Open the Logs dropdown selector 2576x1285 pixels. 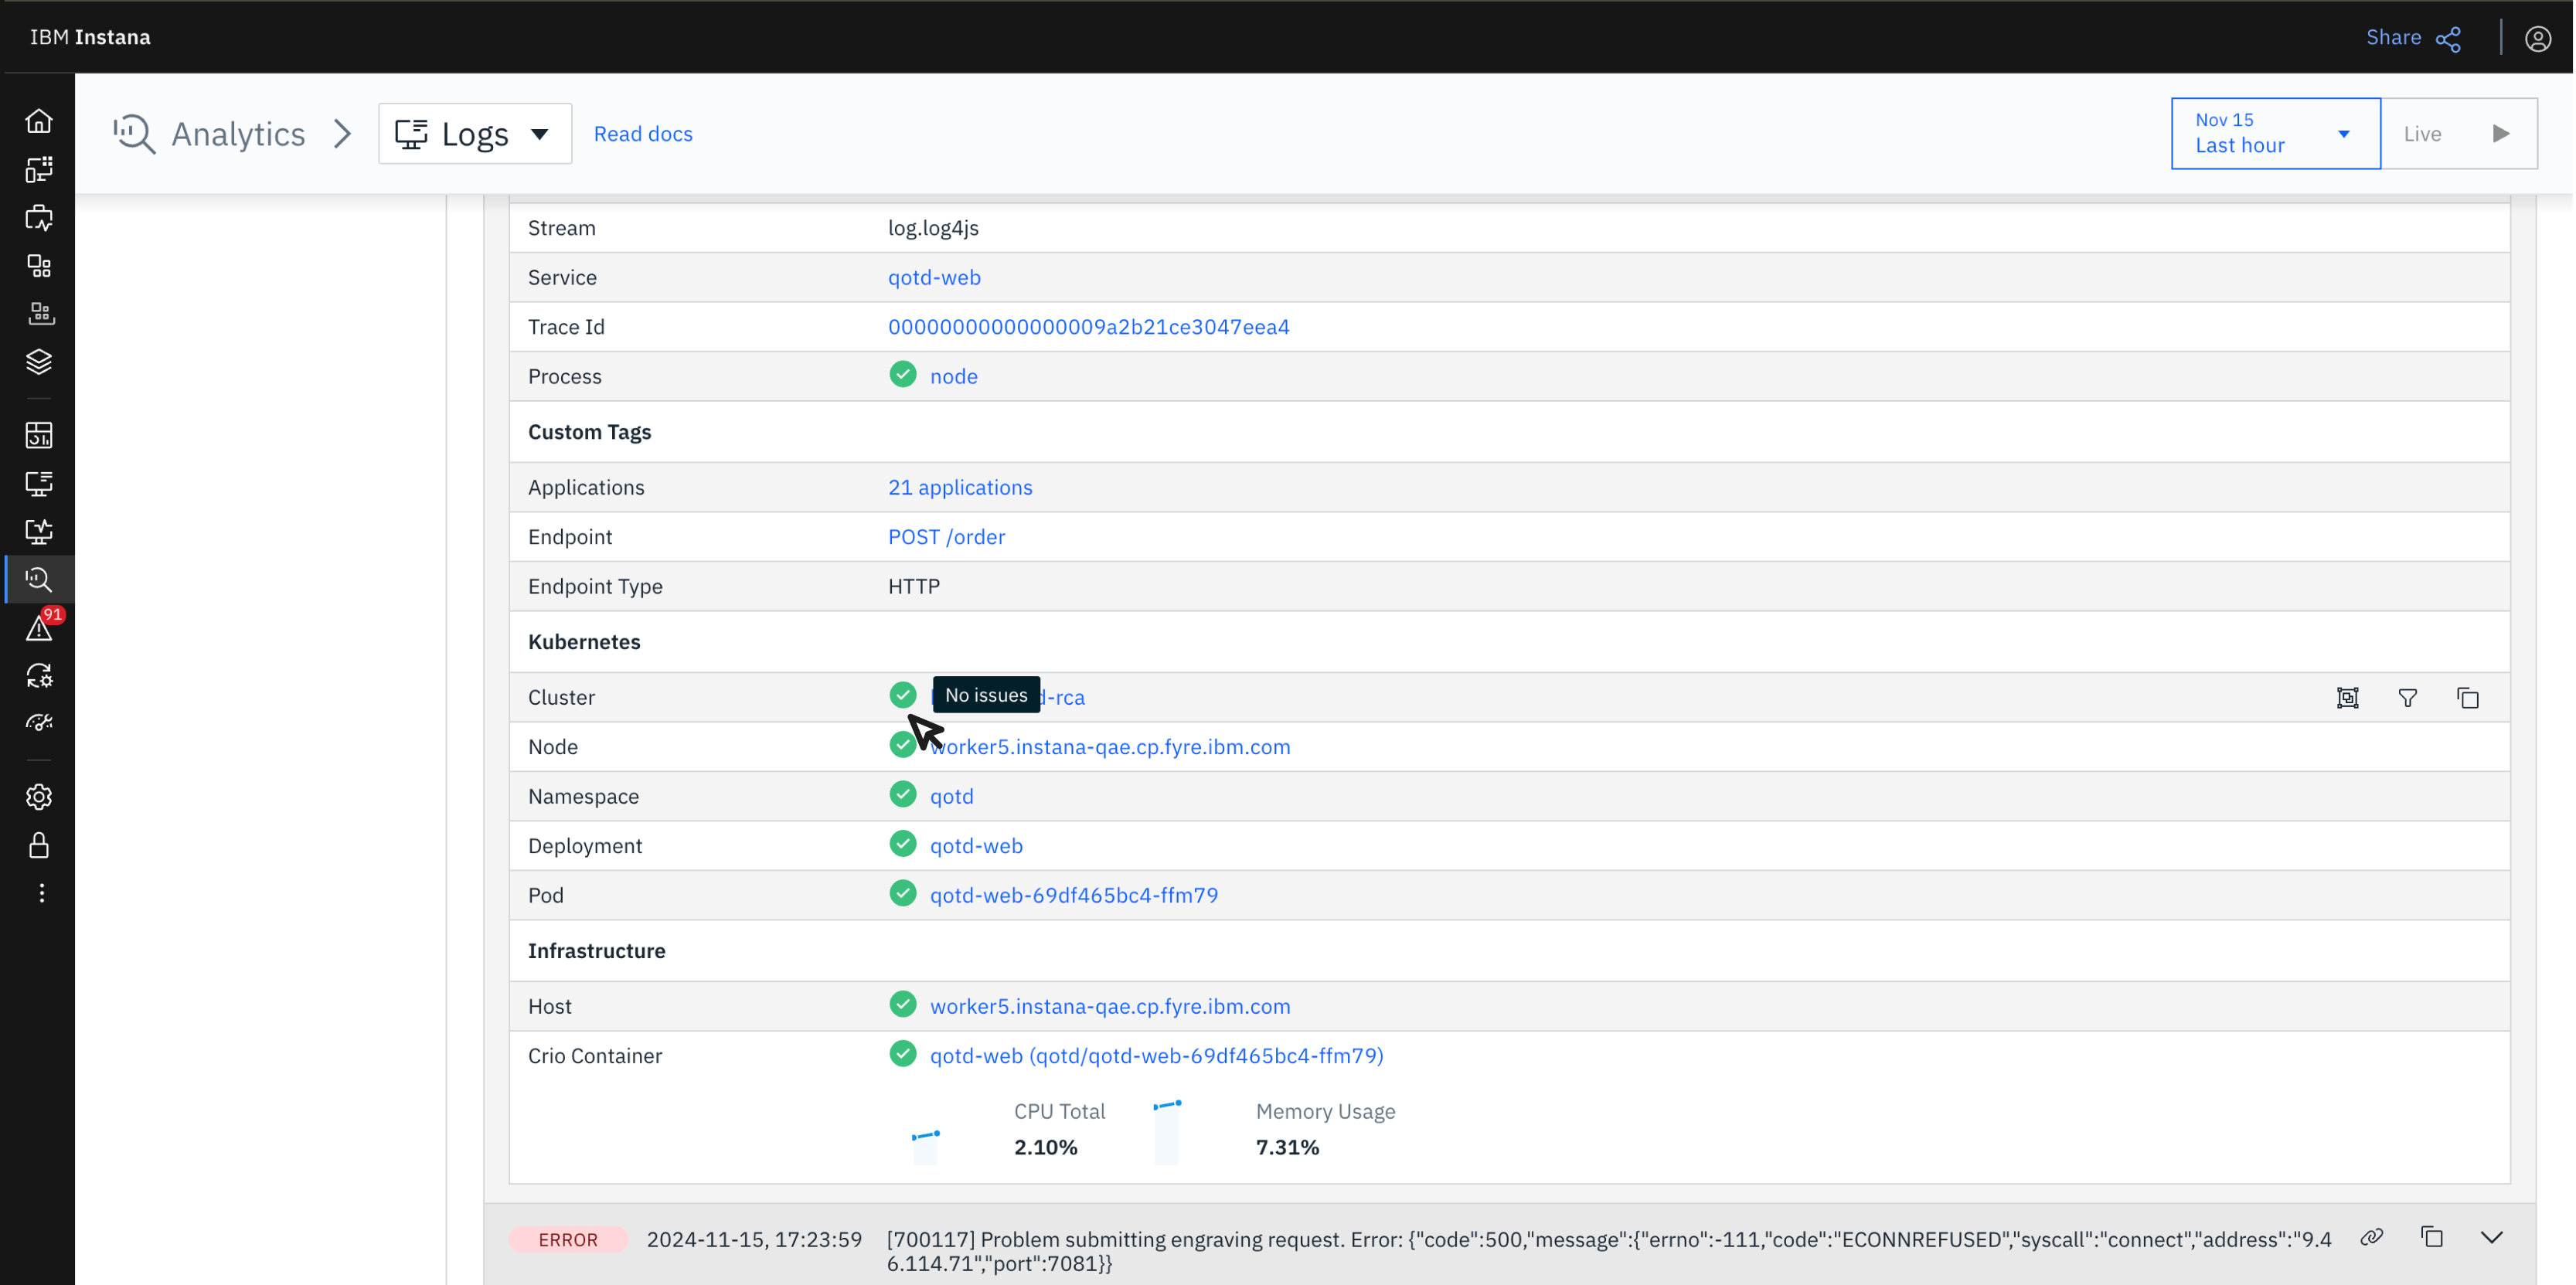pos(475,134)
